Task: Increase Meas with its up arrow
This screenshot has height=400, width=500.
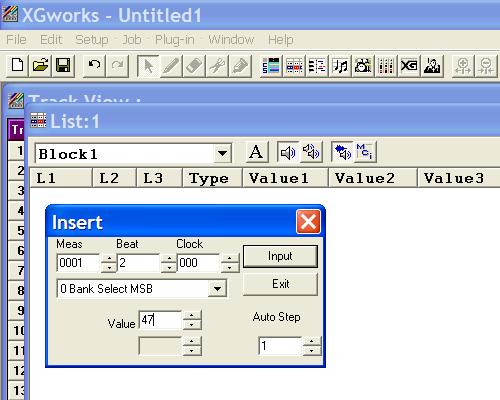Action: click(x=109, y=259)
